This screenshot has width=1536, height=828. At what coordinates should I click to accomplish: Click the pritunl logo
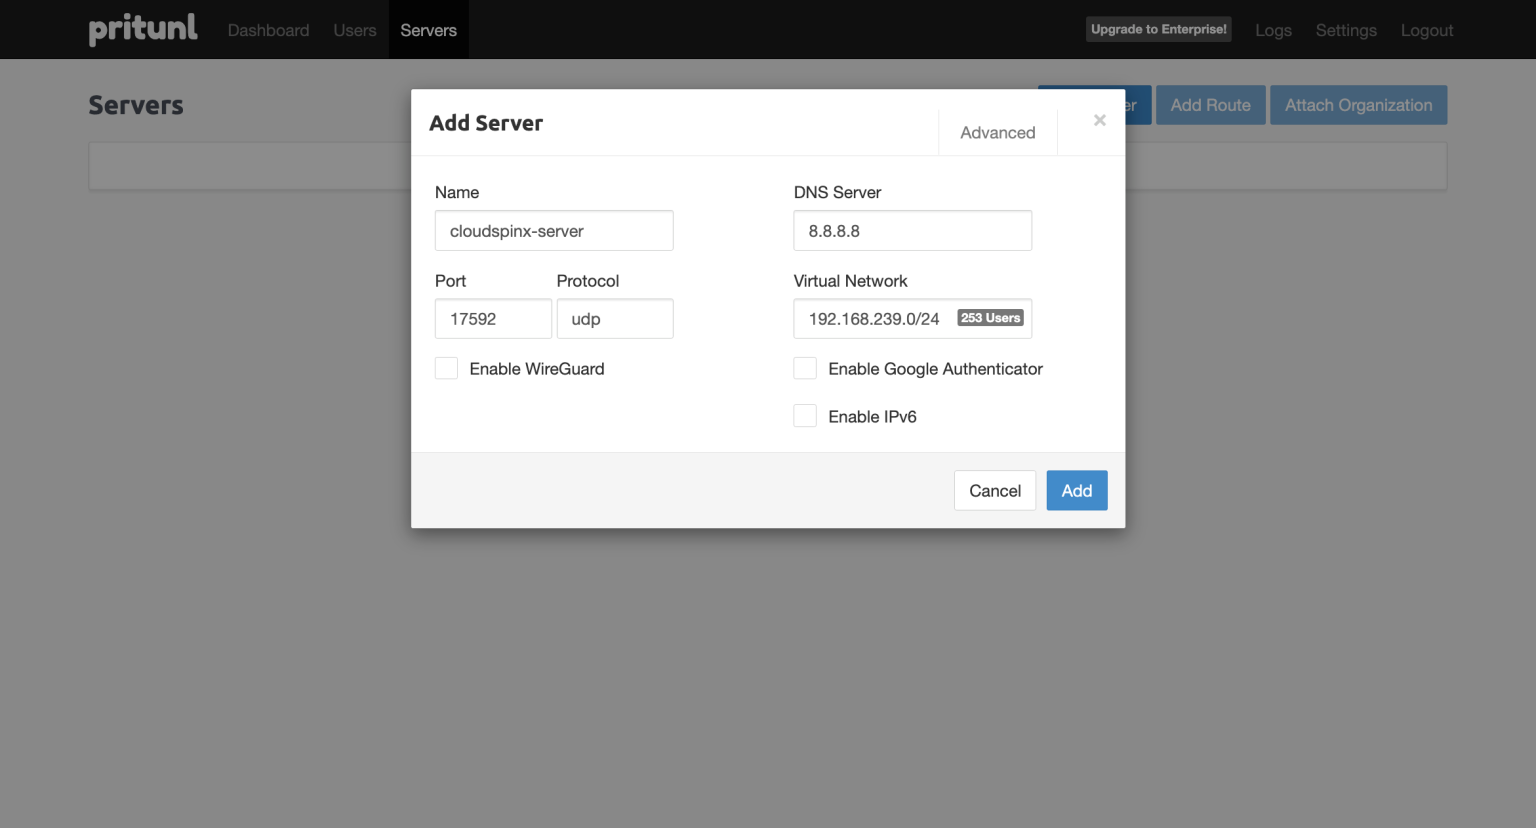[143, 29]
